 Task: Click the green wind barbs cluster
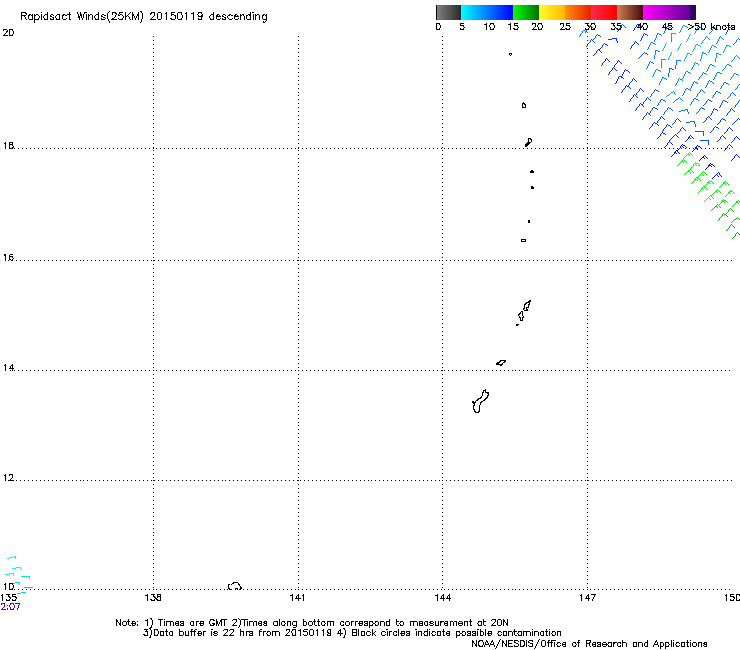point(710,194)
